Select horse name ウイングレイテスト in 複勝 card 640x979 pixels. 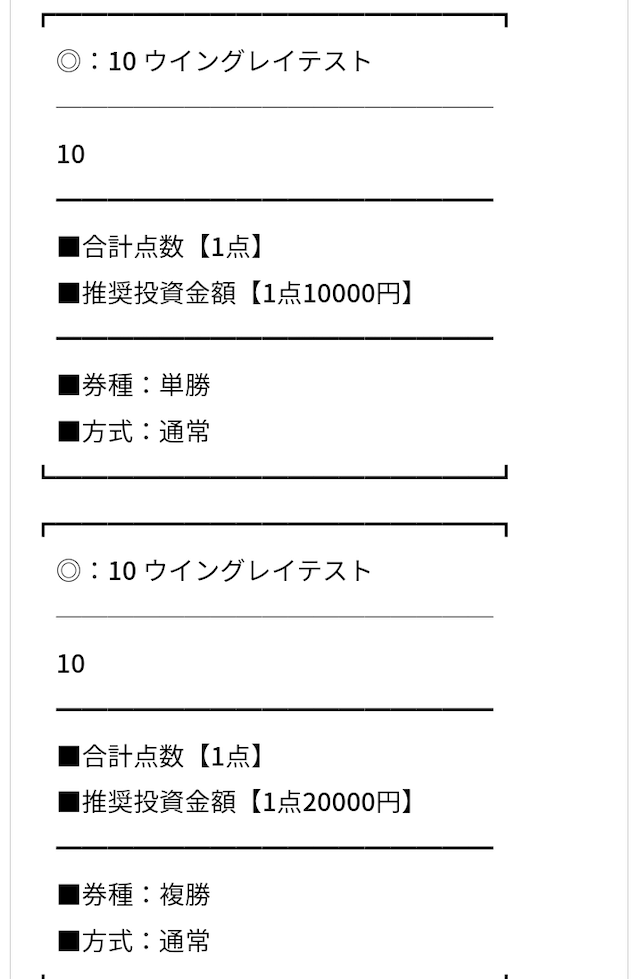[x=258, y=571]
